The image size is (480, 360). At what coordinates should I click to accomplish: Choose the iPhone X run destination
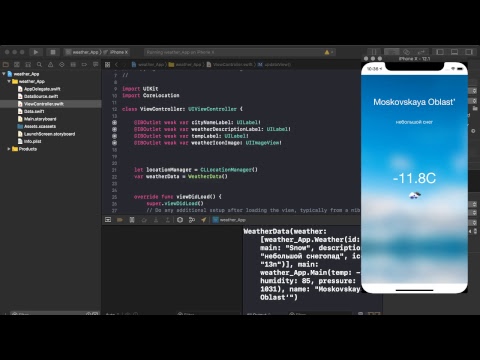pos(116,52)
